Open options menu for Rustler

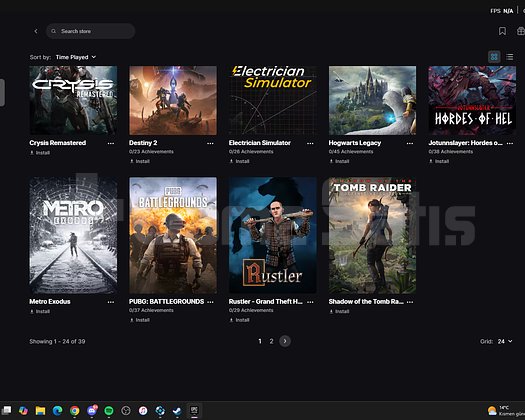click(x=310, y=302)
